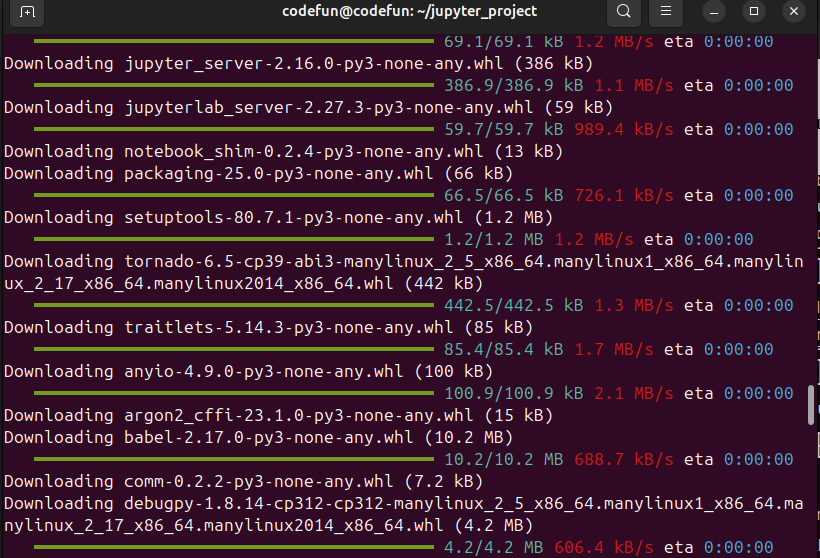This screenshot has width=820, height=558.
Task: Close the terminal window
Action: click(794, 12)
